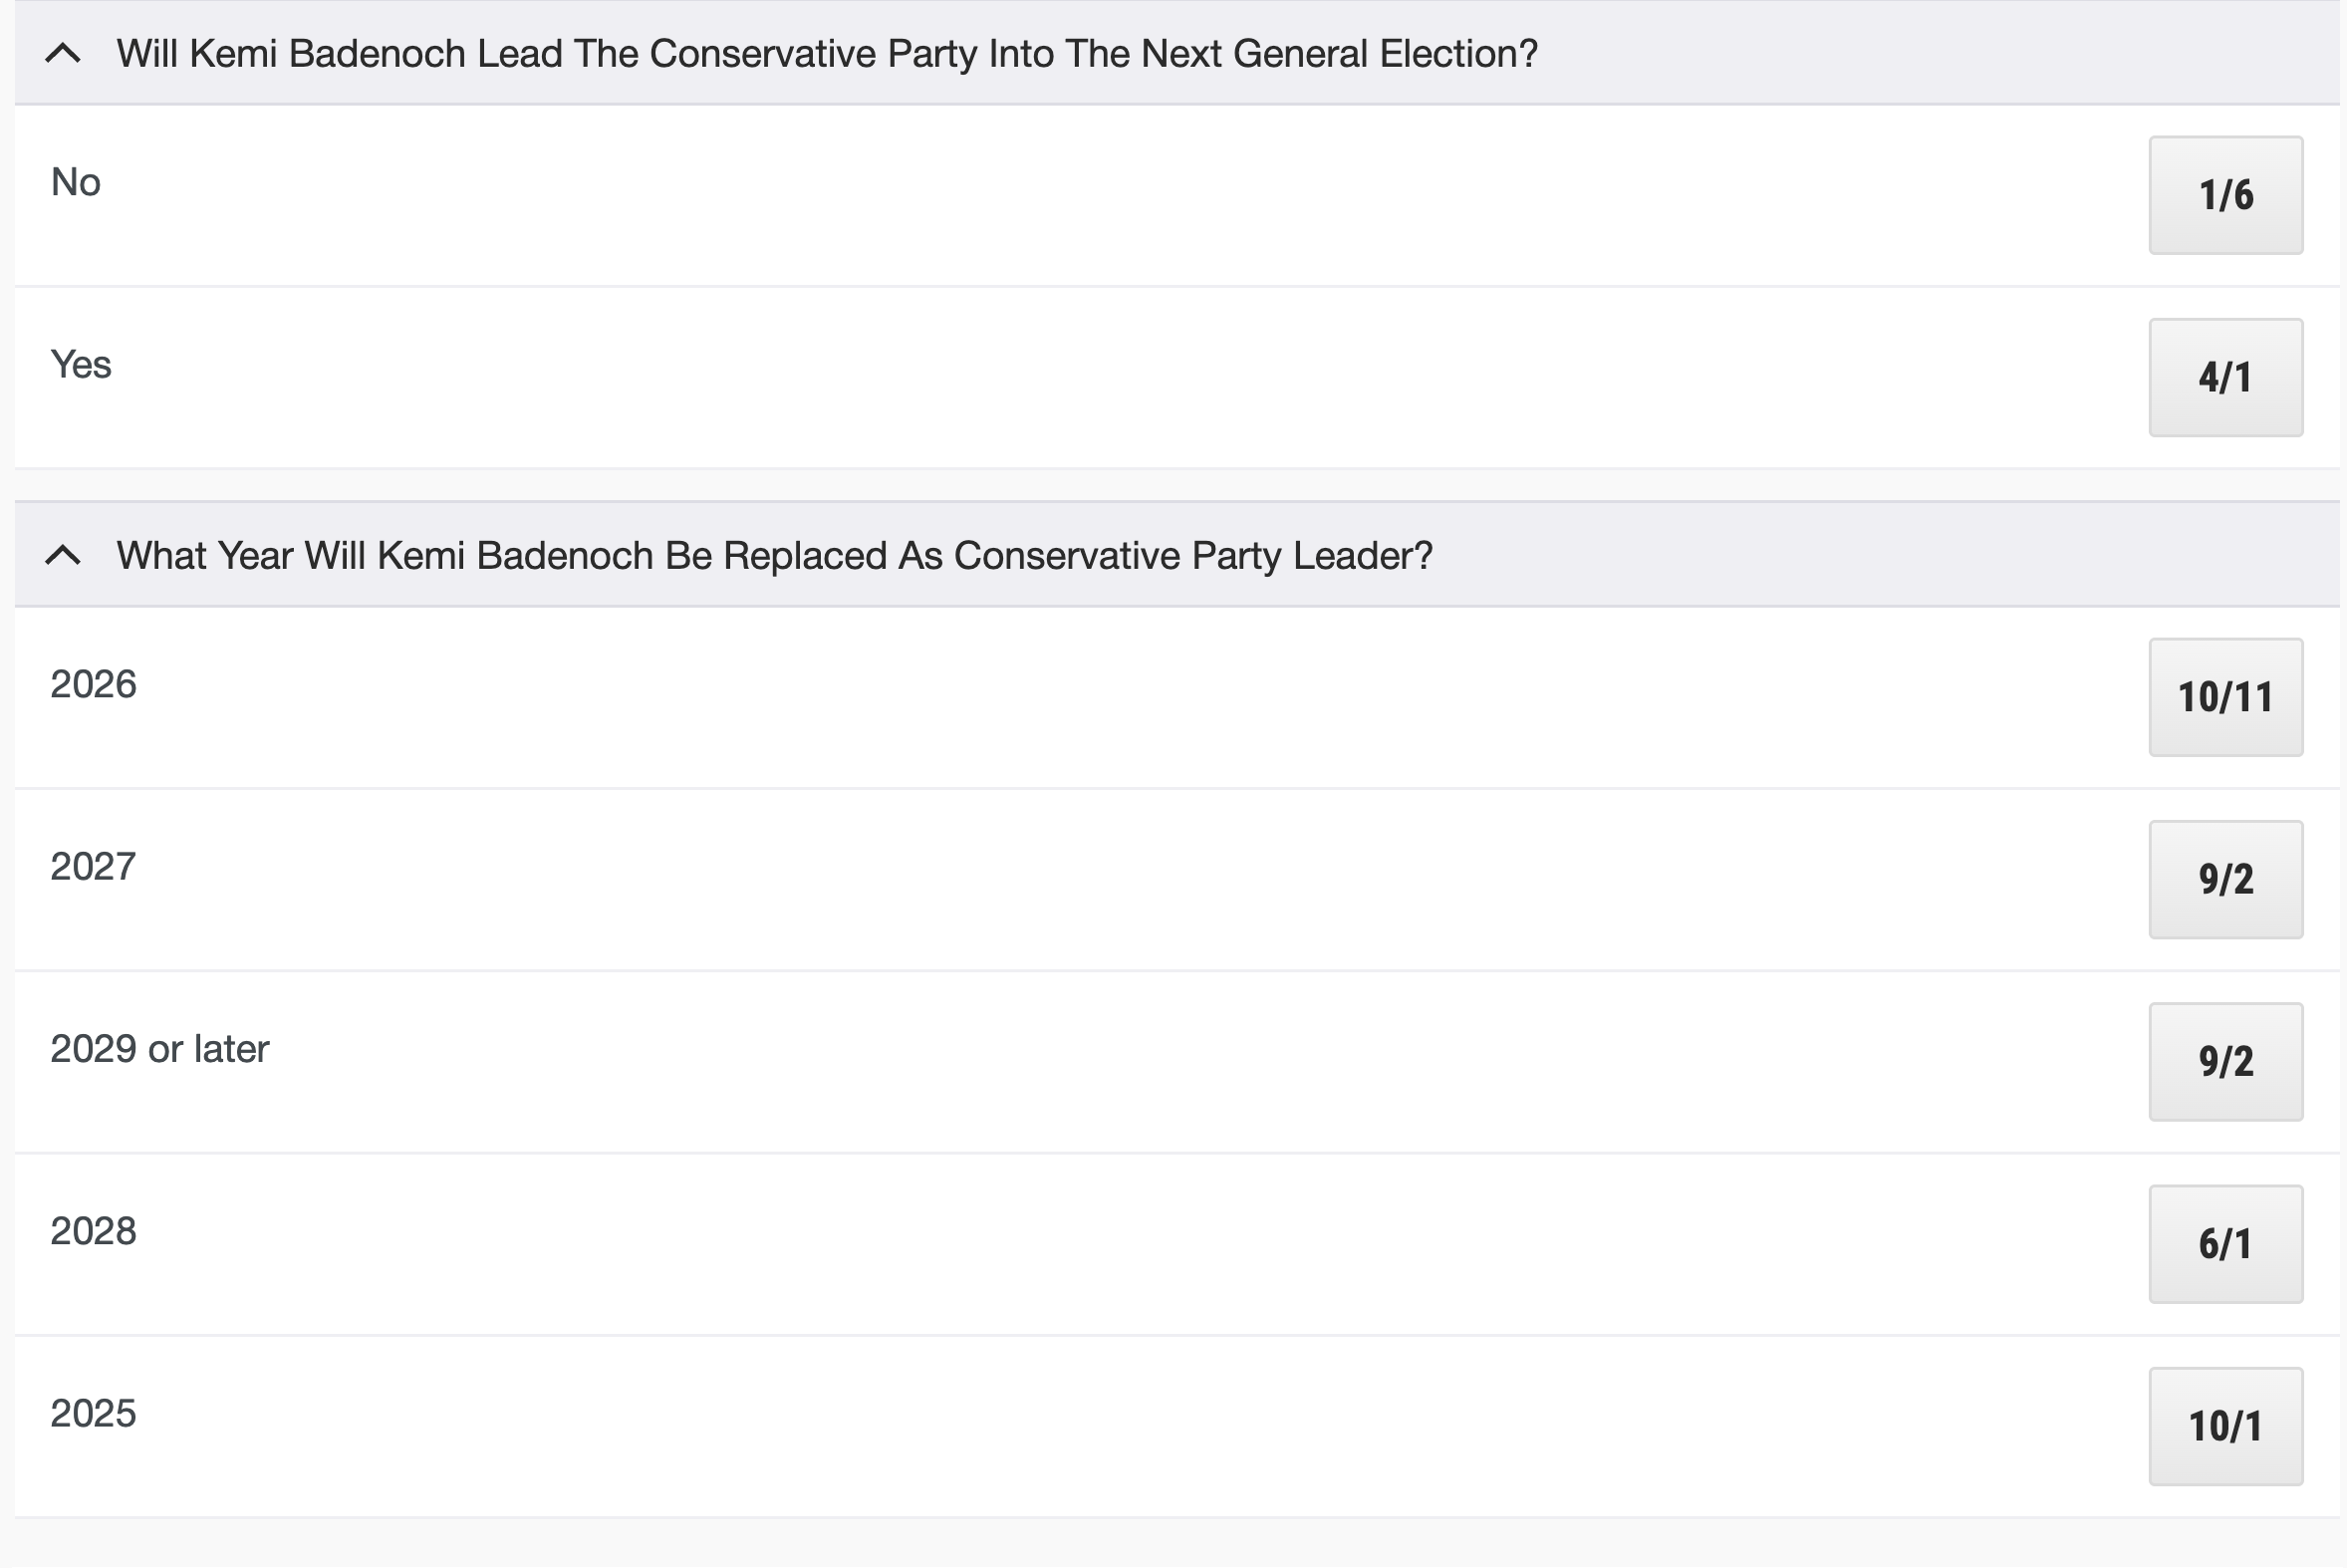Screen dimensions: 2347x1568
Task: Click the '2027' outcome label
Action: click(93, 867)
